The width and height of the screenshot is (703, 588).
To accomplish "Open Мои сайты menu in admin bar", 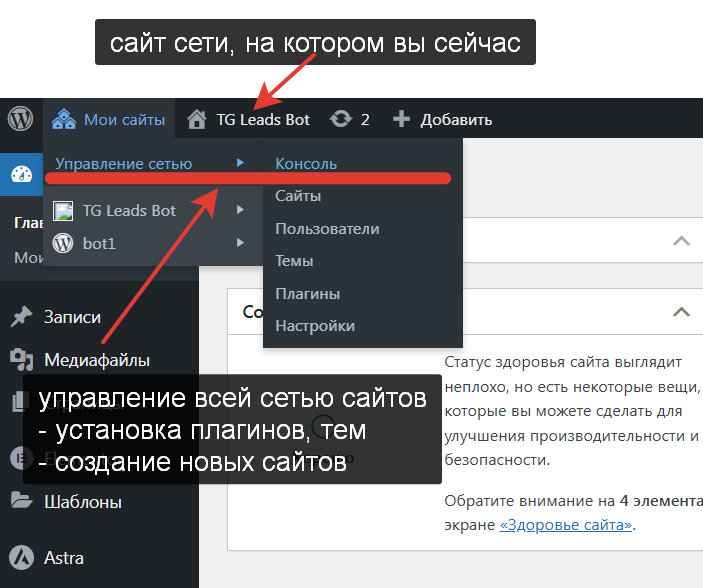I will tap(125, 120).
